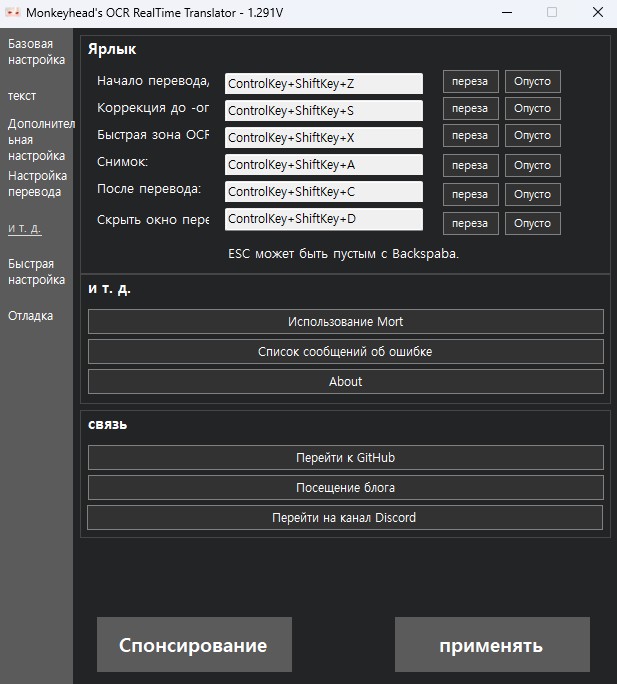Go to the Отладка sidebar tab
This screenshot has width=617, height=684.
pyautogui.click(x=31, y=316)
